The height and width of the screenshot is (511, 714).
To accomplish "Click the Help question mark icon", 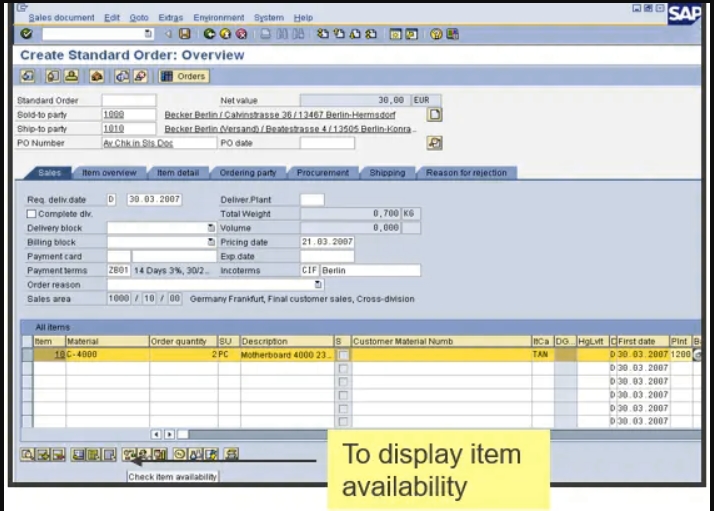I will click(x=437, y=34).
